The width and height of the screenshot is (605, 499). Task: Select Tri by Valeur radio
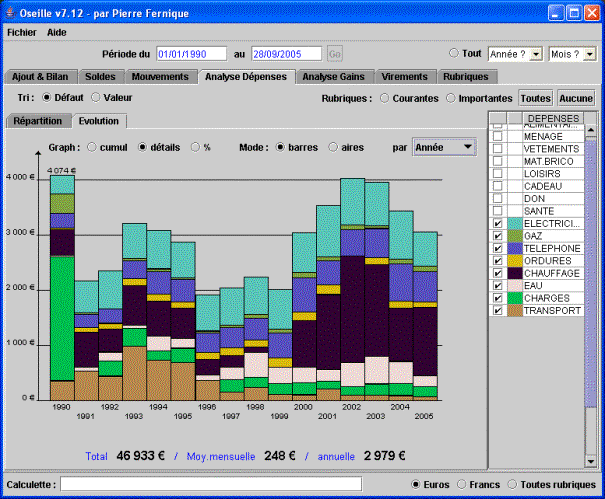(x=96, y=98)
